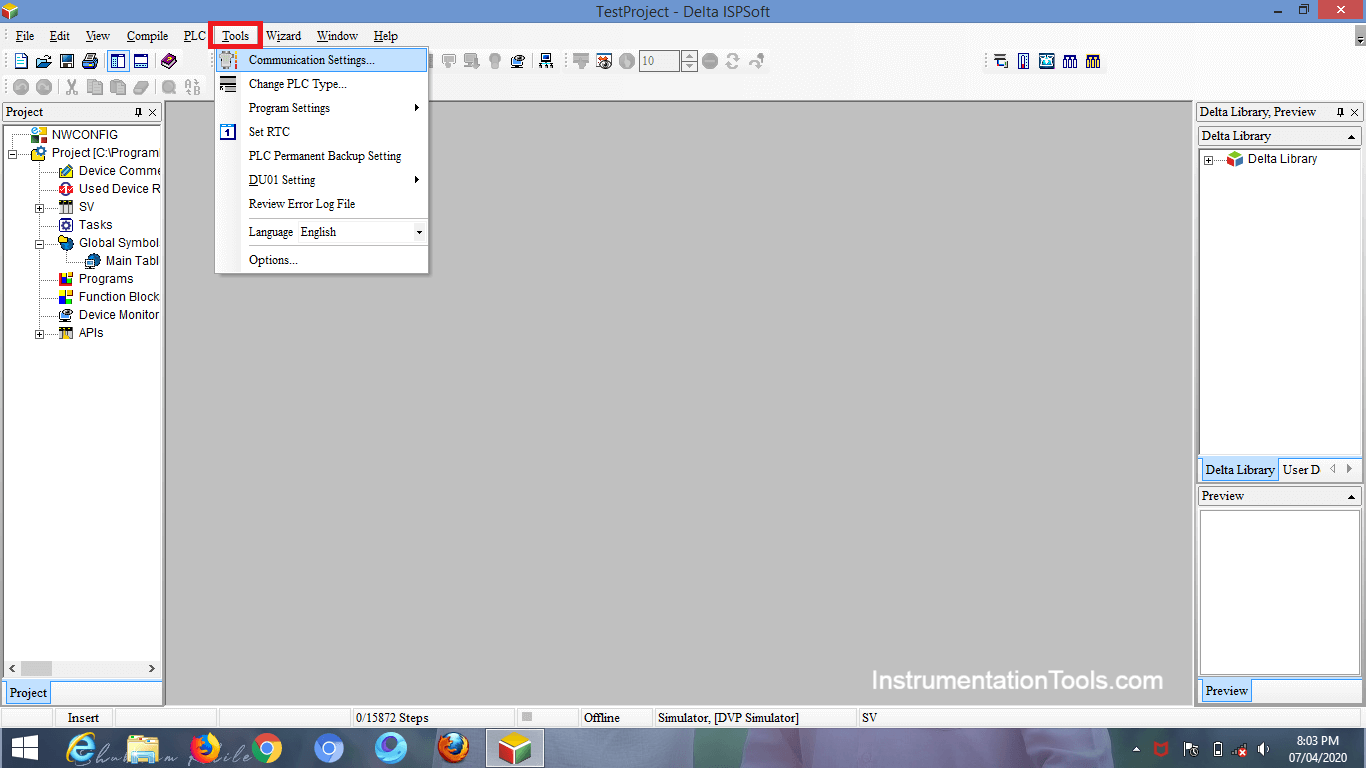Open Internet Explorer from the taskbar
The height and width of the screenshot is (768, 1366).
[81, 748]
